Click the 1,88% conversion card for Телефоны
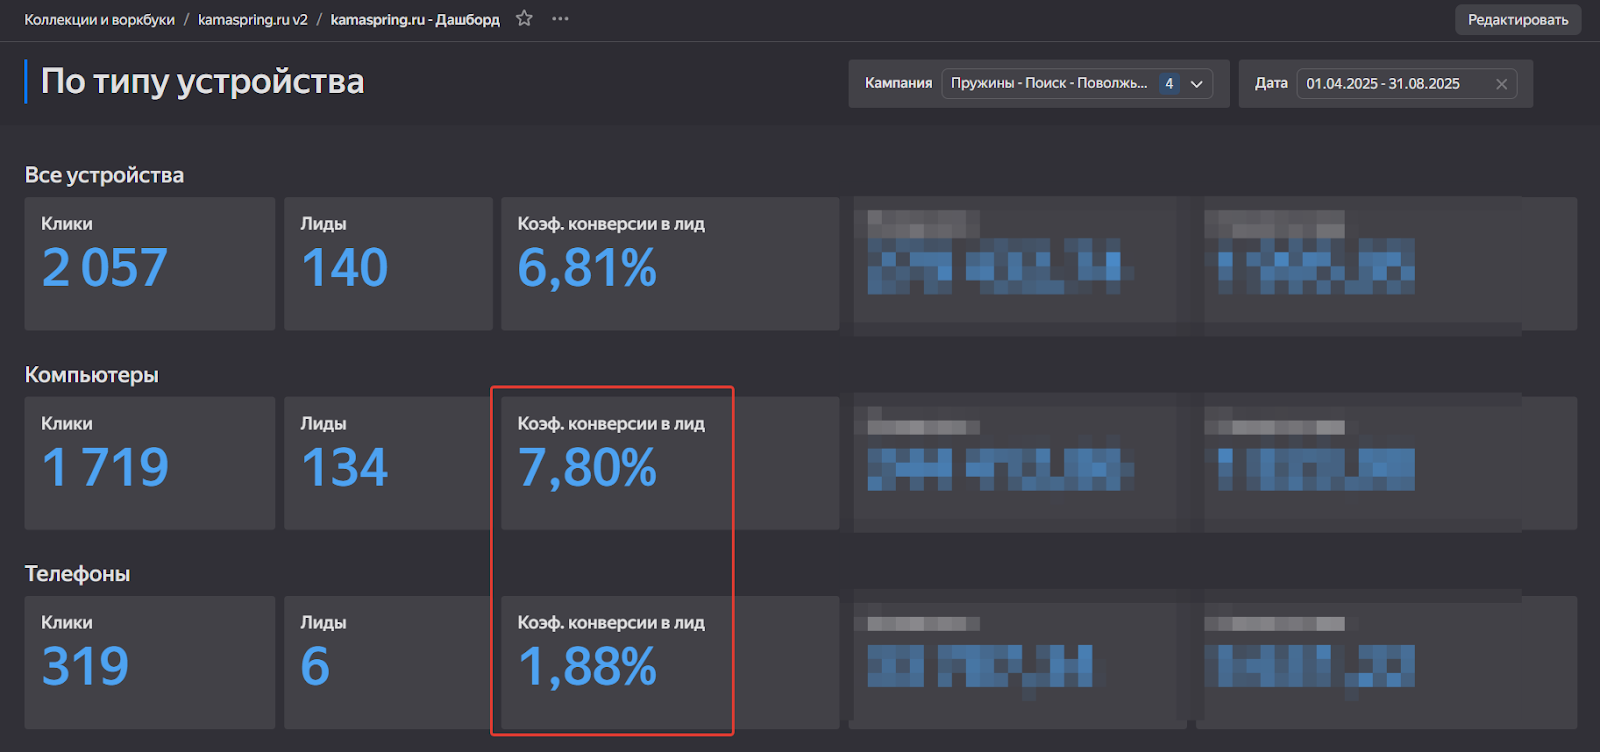Viewport: 1600px width, 752px height. coord(669,662)
